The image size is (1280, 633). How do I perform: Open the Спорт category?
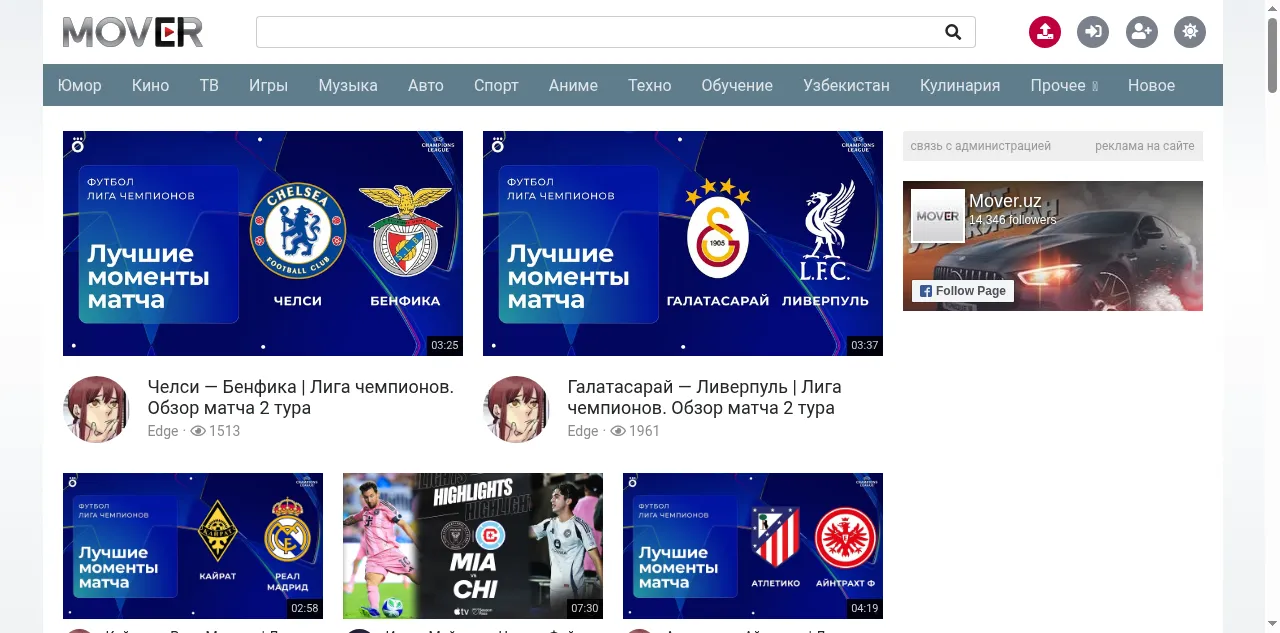coord(496,85)
